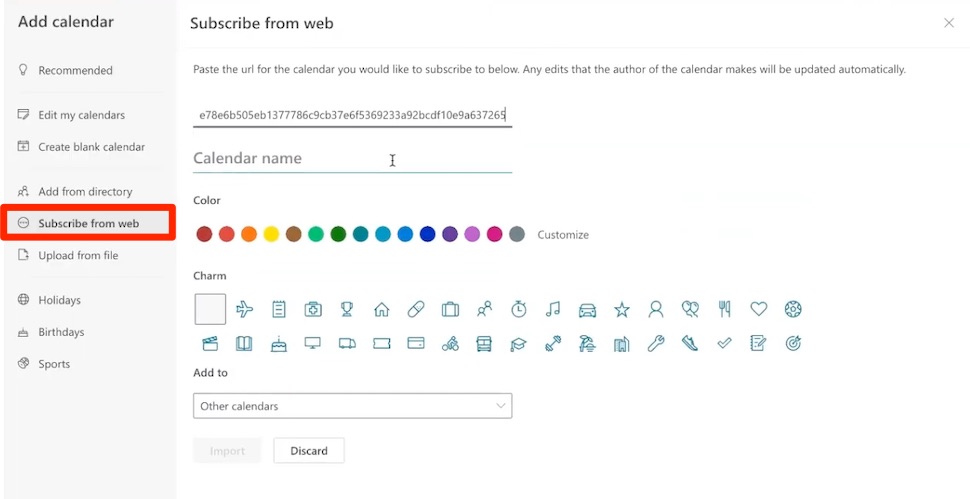Viewport: 970px width, 499px height.
Task: Open Add from directory
Action: [85, 191]
